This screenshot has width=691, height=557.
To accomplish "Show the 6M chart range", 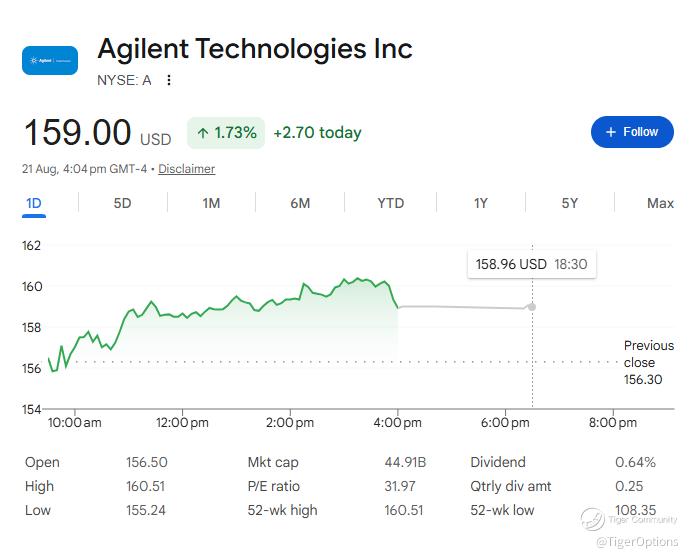I will 300,203.
